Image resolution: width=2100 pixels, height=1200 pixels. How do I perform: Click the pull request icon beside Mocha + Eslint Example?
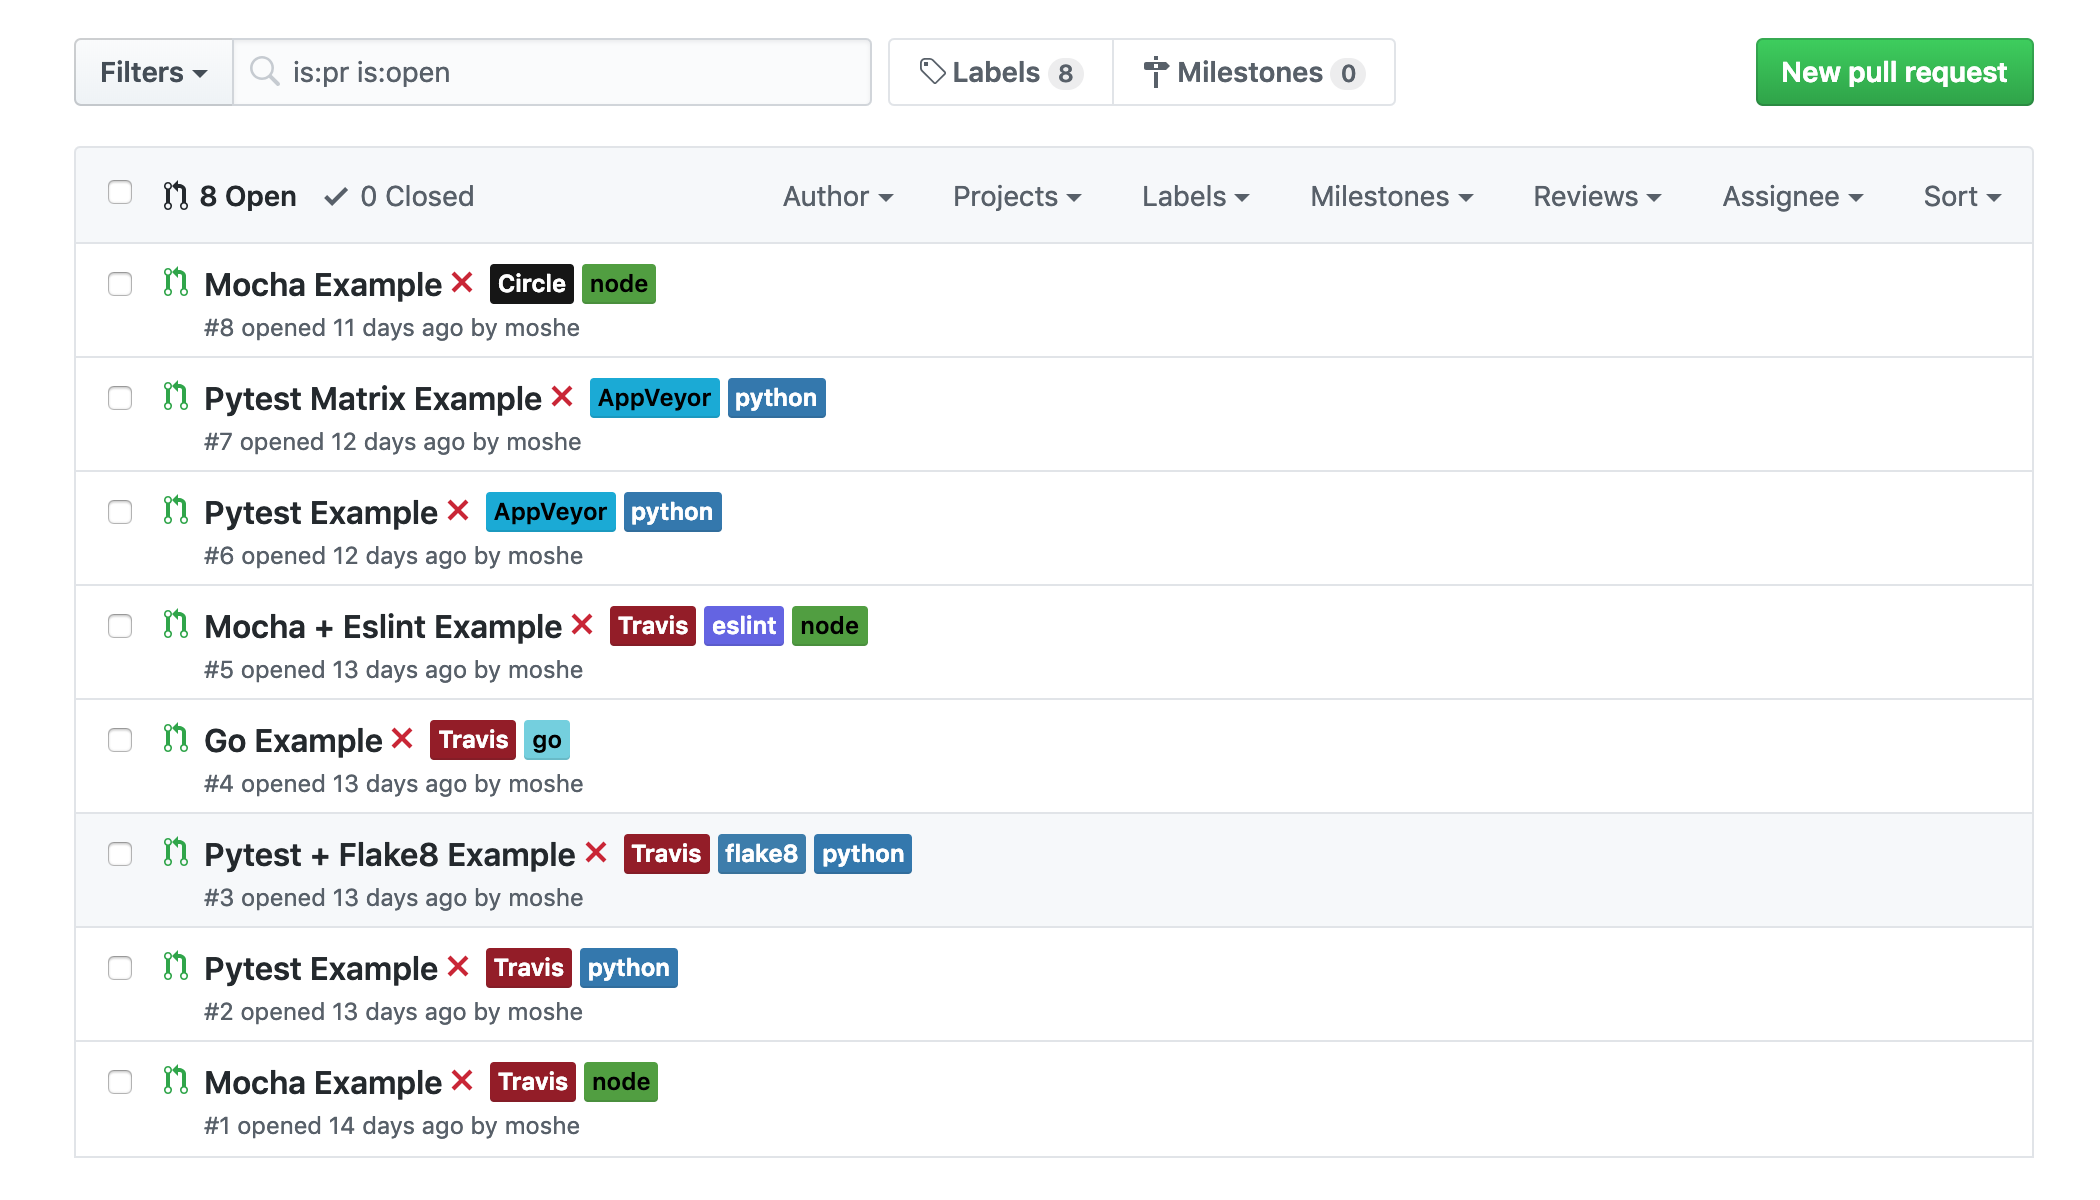click(x=176, y=625)
